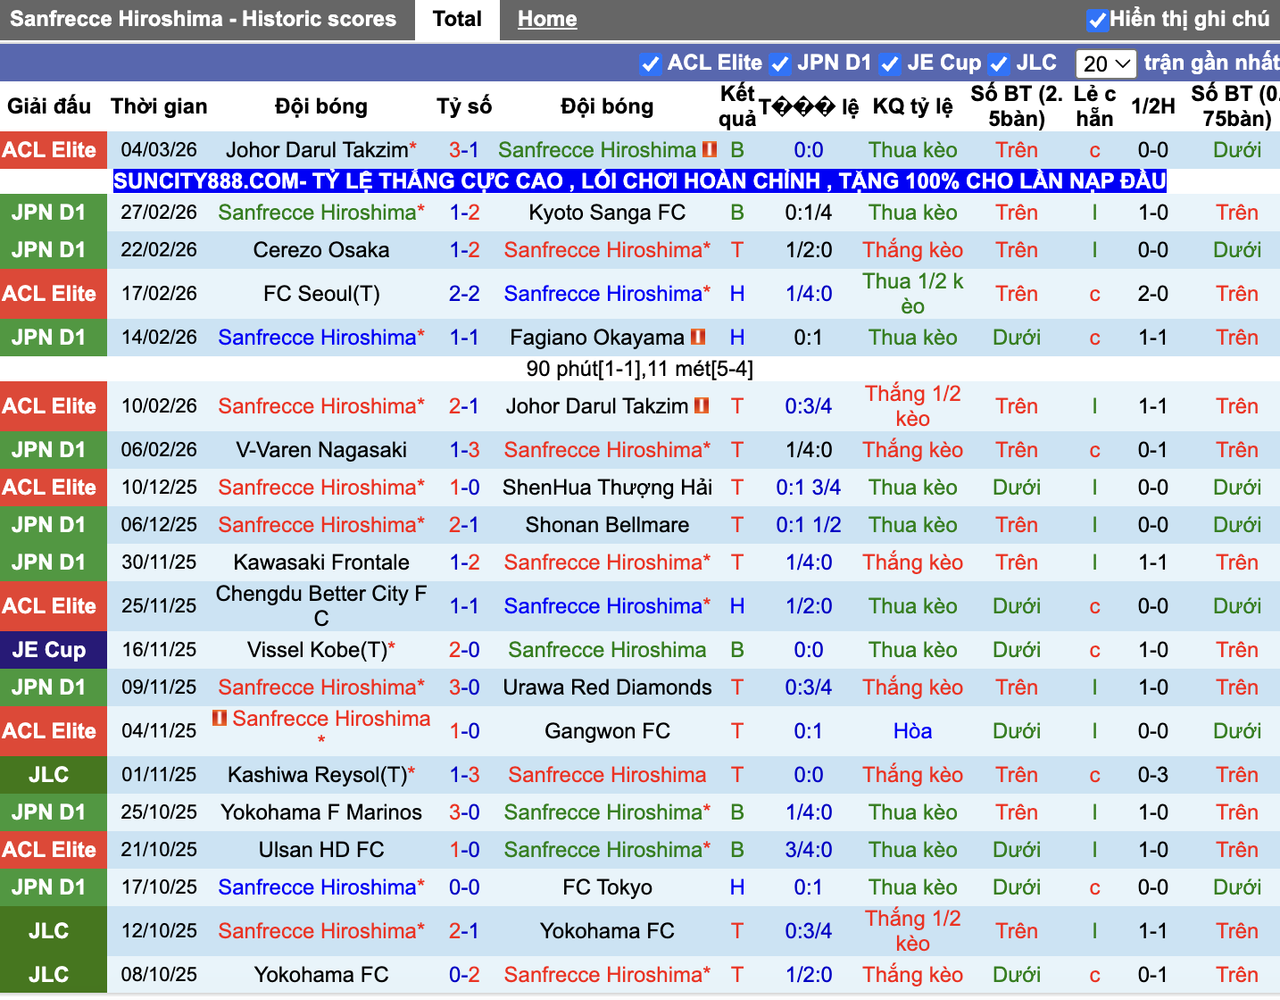This screenshot has width=1280, height=1000.
Task: Uncheck the JPN D1 filter checkbox
Action: pyautogui.click(x=781, y=64)
